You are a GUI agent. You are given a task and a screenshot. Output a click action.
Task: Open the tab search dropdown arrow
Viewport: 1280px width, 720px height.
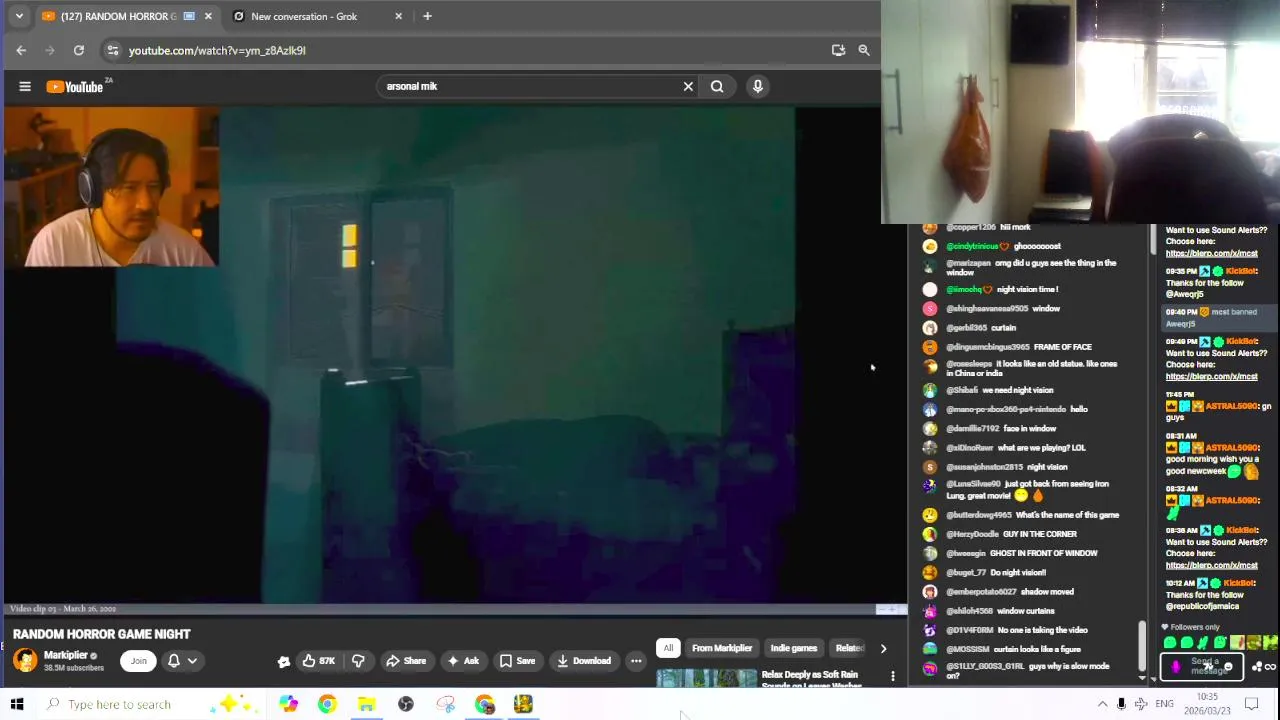pos(18,16)
